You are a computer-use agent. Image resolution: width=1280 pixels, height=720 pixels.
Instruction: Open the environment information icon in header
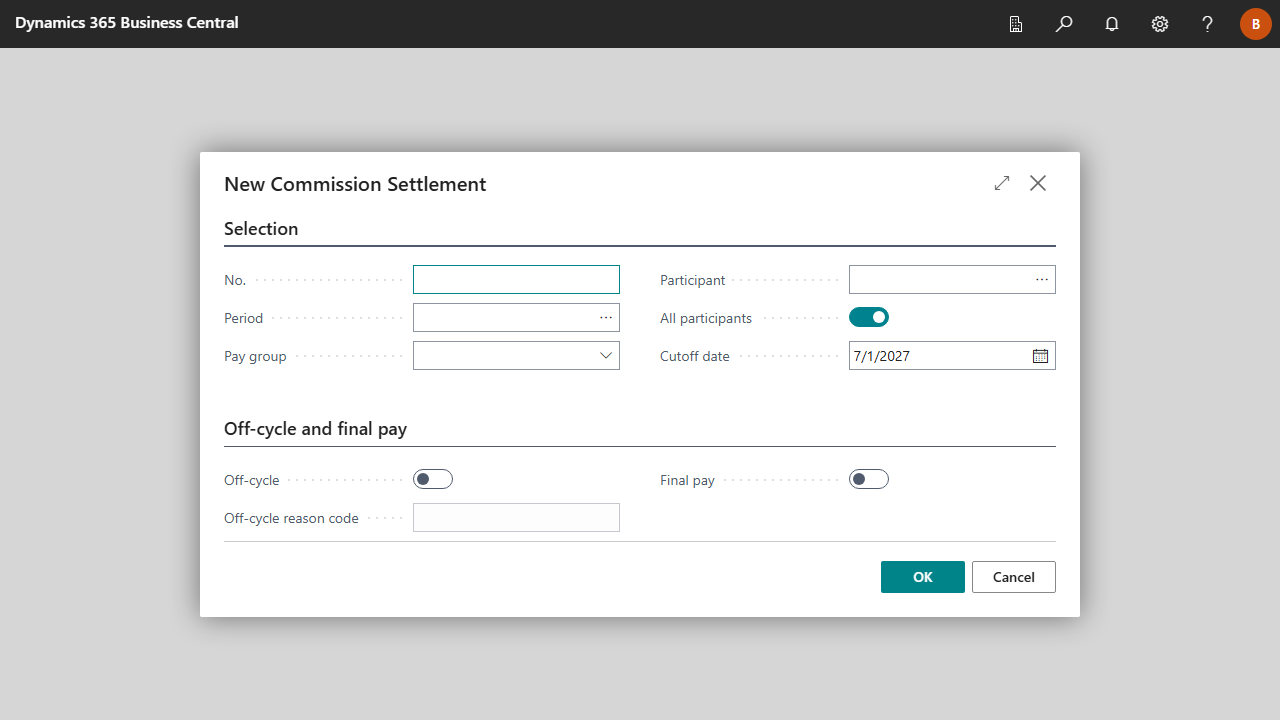point(1016,24)
